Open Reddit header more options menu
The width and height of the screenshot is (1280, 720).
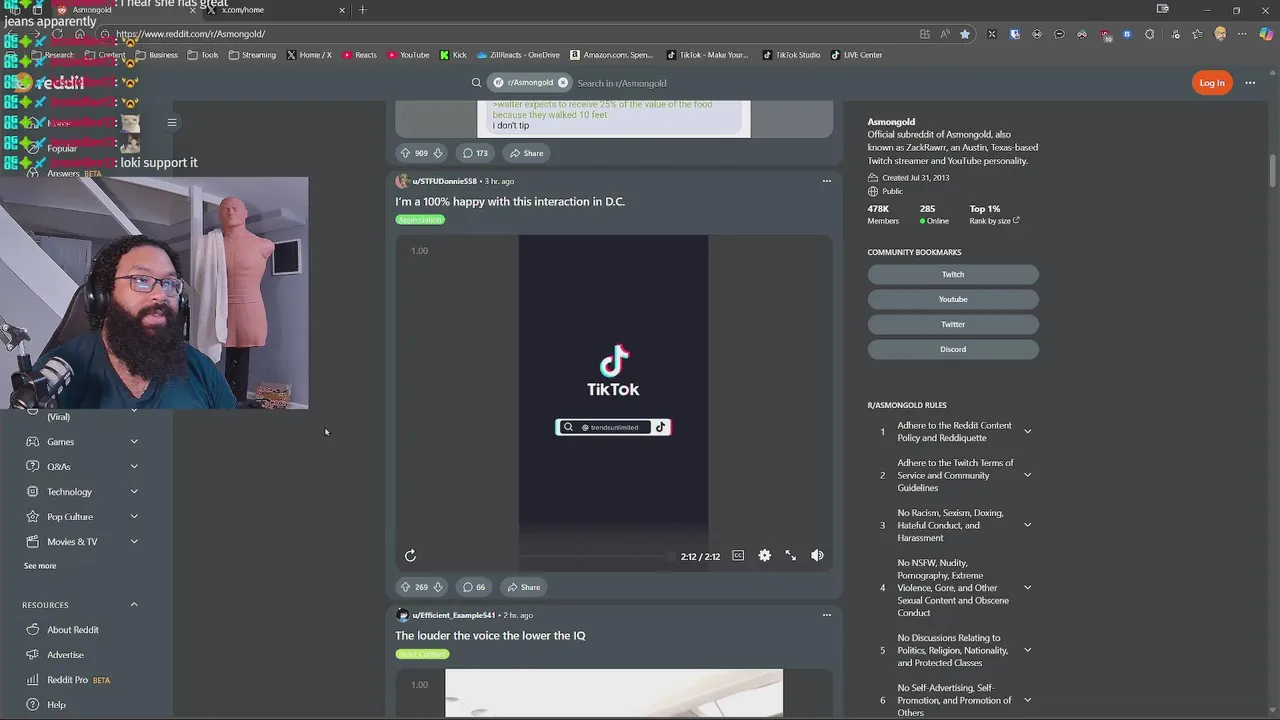[x=1250, y=83]
